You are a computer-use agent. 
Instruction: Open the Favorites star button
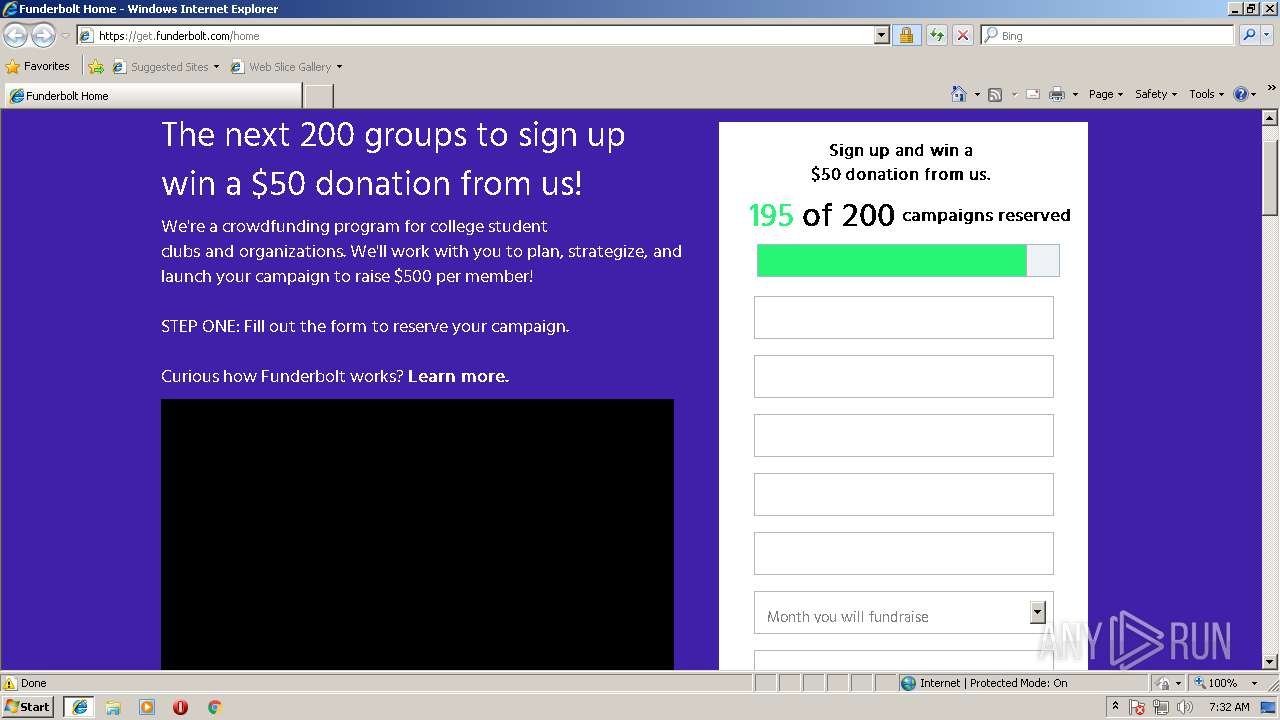click(x=37, y=66)
